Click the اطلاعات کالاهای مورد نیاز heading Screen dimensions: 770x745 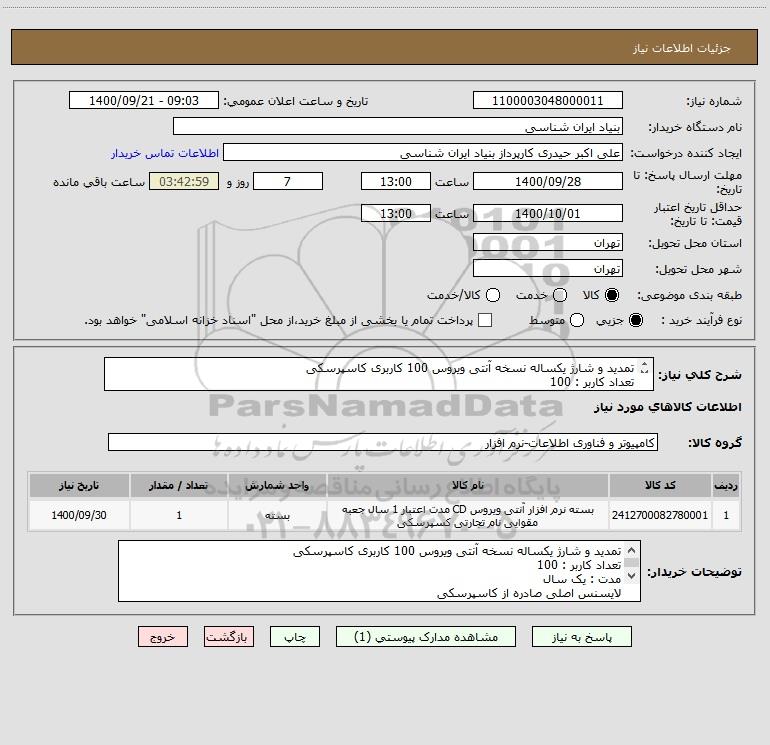coord(668,407)
